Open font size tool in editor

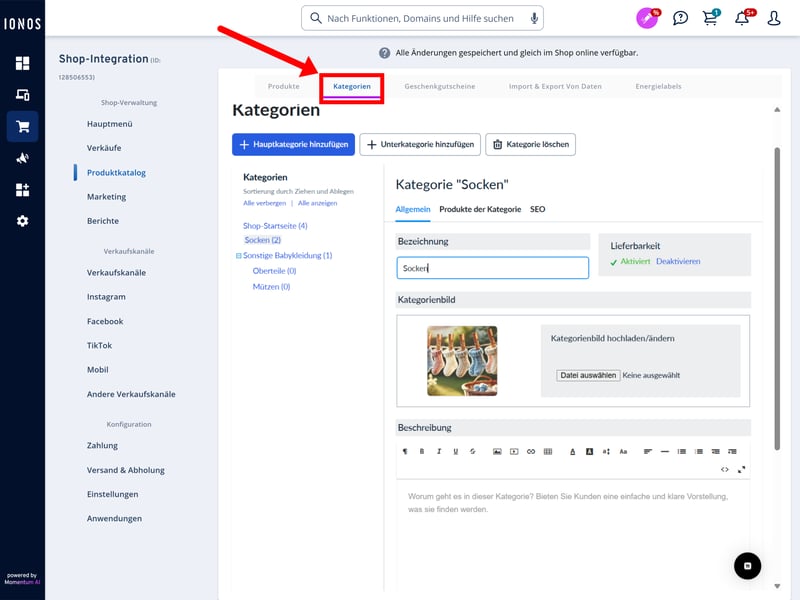point(606,452)
